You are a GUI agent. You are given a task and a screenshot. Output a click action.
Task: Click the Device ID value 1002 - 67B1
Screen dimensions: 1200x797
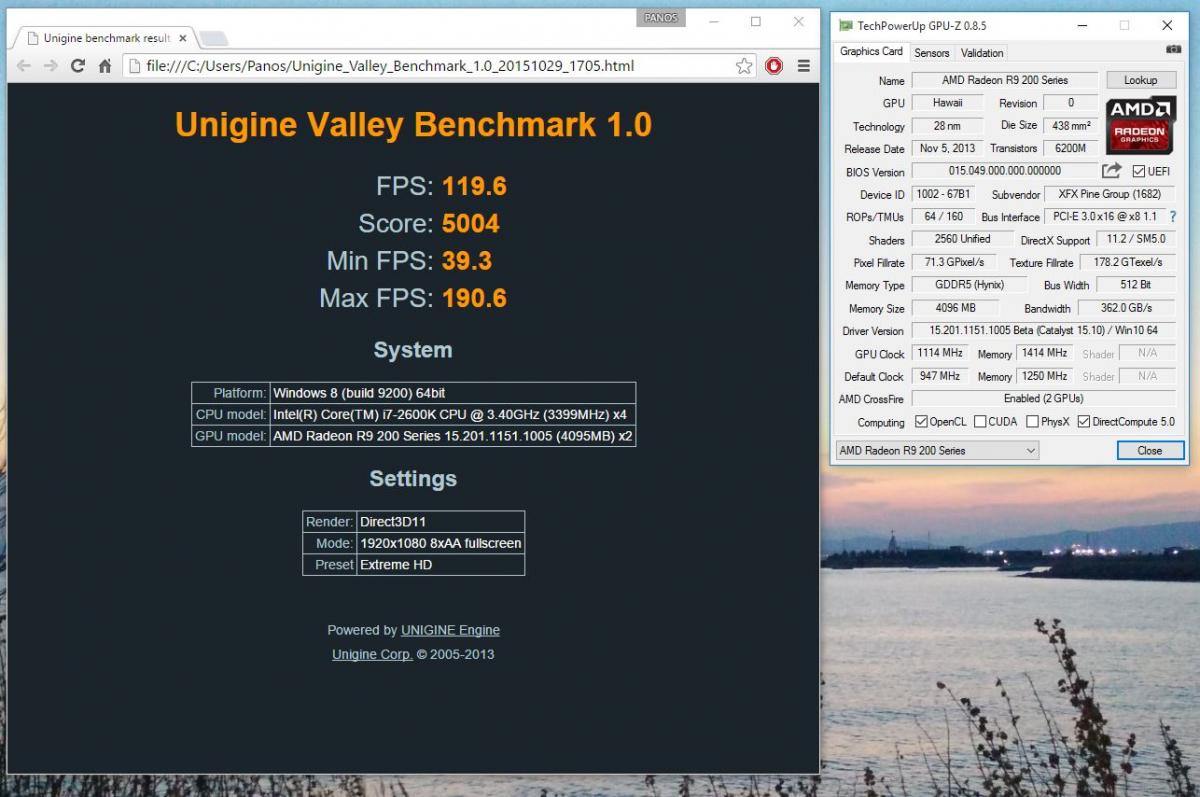tap(944, 194)
